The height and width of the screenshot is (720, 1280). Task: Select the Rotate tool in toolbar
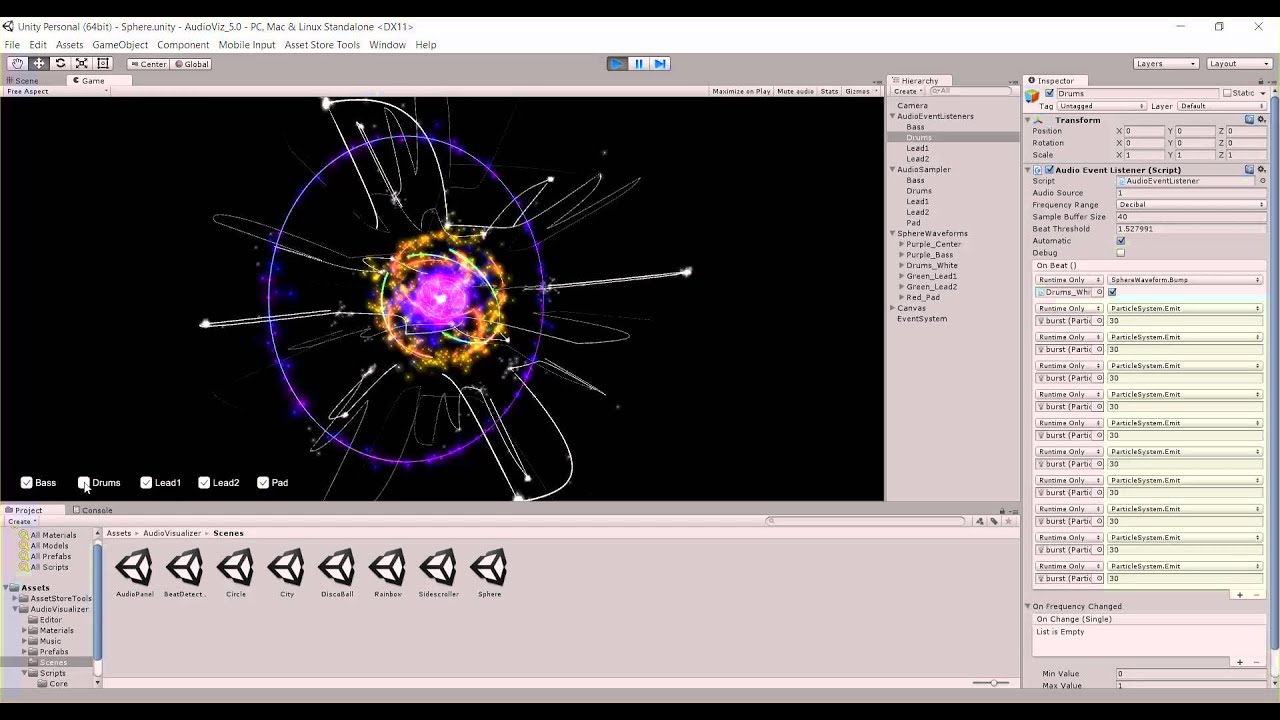click(x=60, y=63)
